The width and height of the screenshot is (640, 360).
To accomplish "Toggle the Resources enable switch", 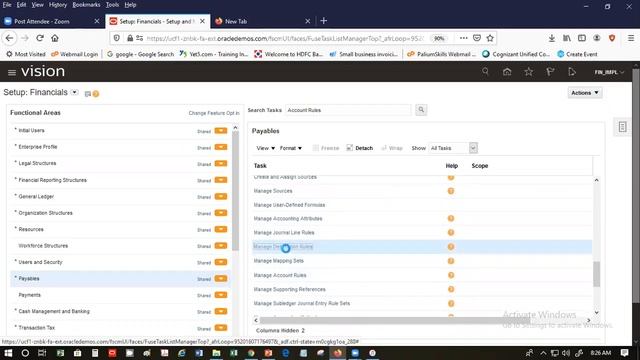I will 221,229.
